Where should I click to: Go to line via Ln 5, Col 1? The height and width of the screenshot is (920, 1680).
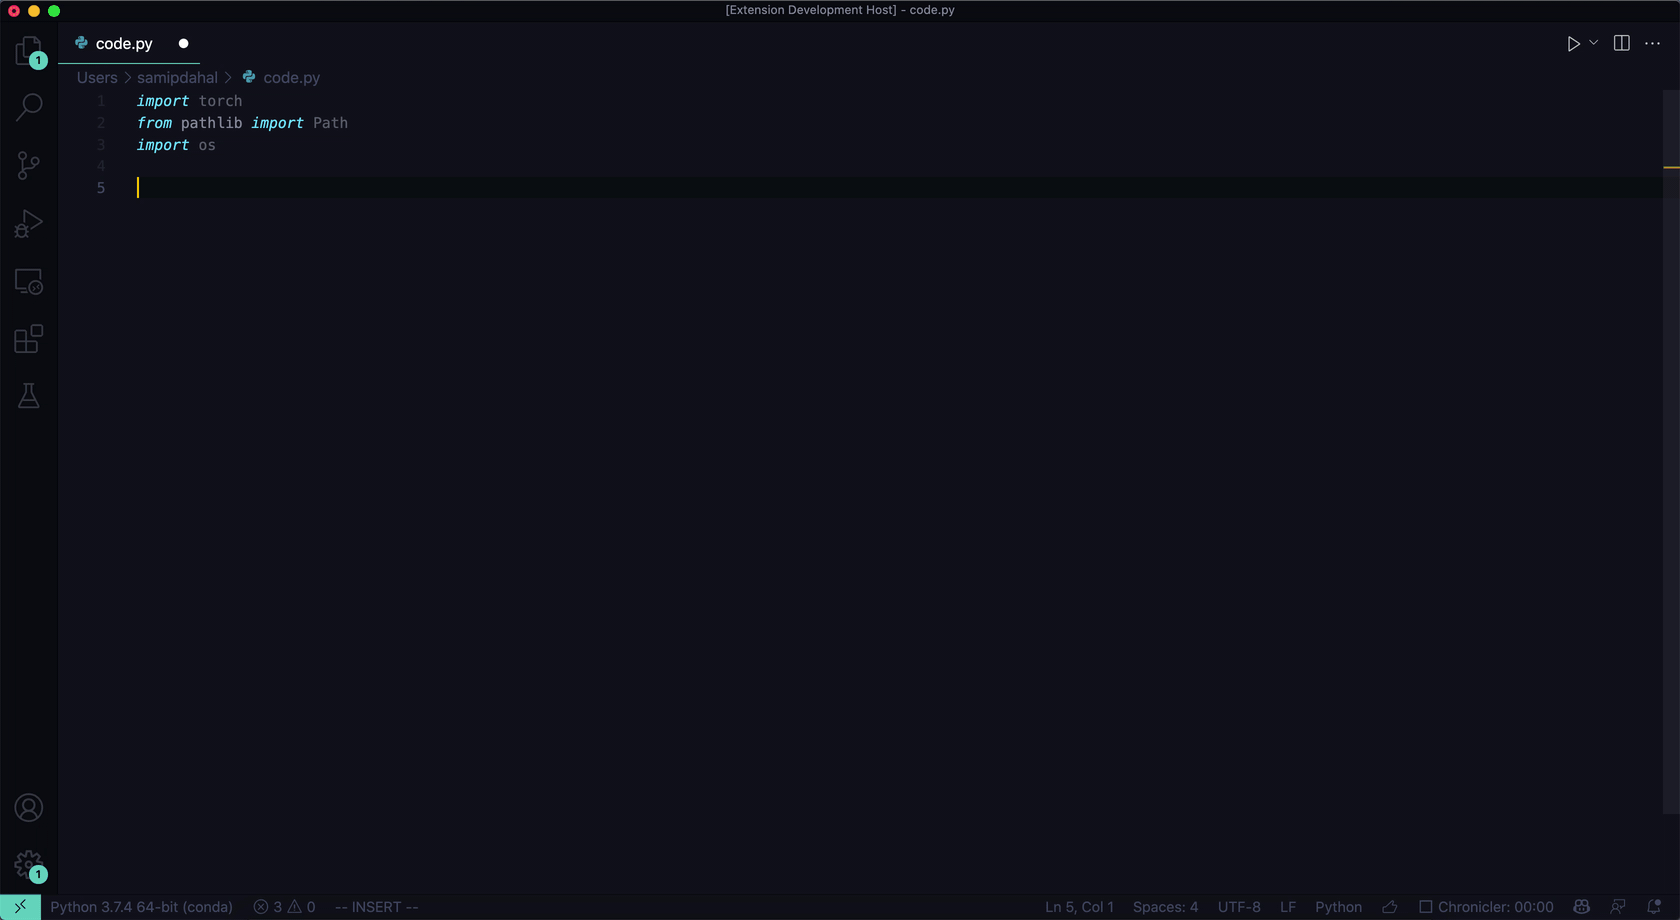1079,907
